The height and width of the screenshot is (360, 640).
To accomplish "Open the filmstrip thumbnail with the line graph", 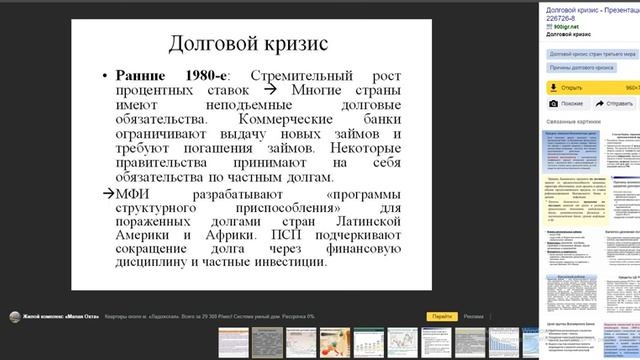I will click(402, 343).
